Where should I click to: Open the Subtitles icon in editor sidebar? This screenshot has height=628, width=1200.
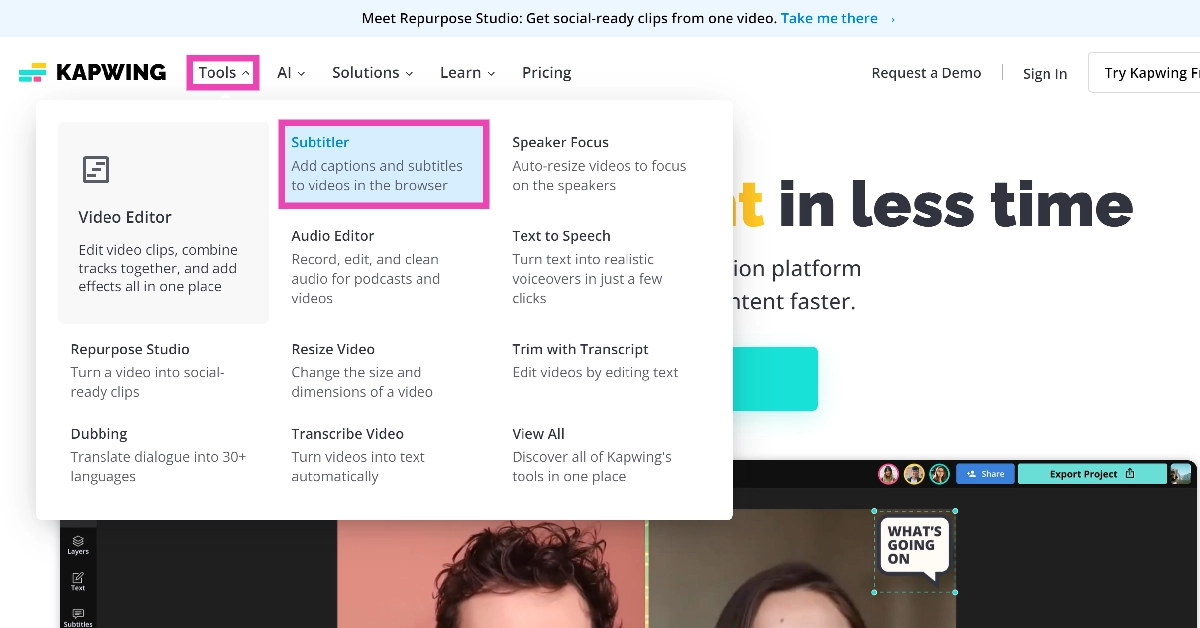78,616
